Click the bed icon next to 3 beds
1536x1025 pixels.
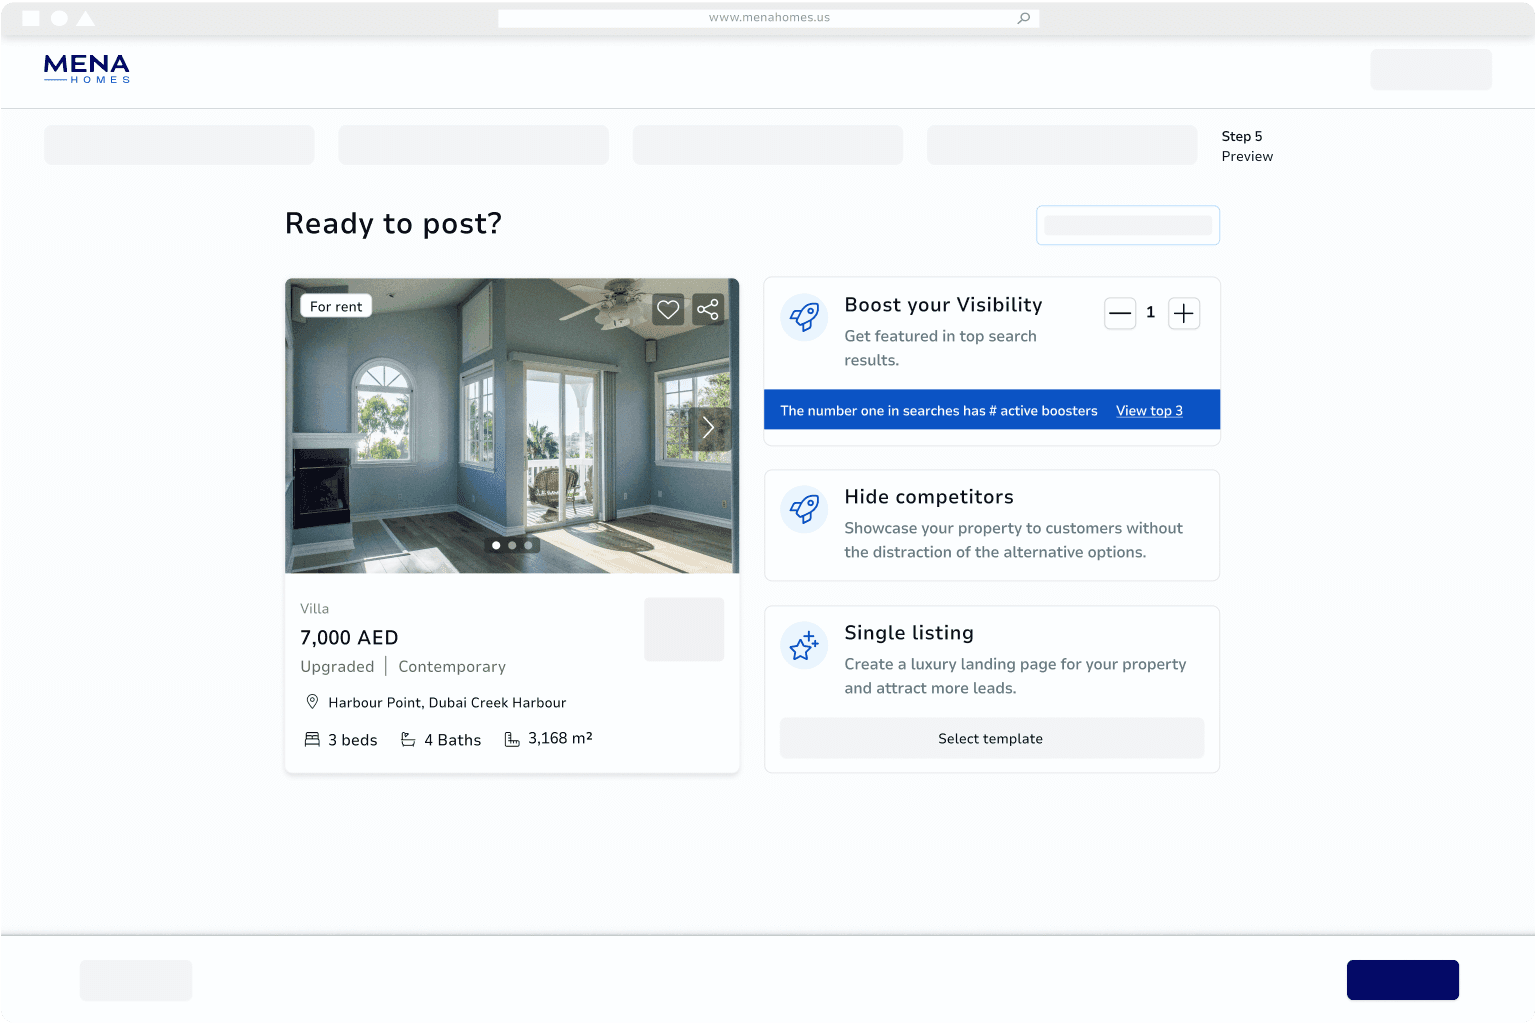pos(312,740)
